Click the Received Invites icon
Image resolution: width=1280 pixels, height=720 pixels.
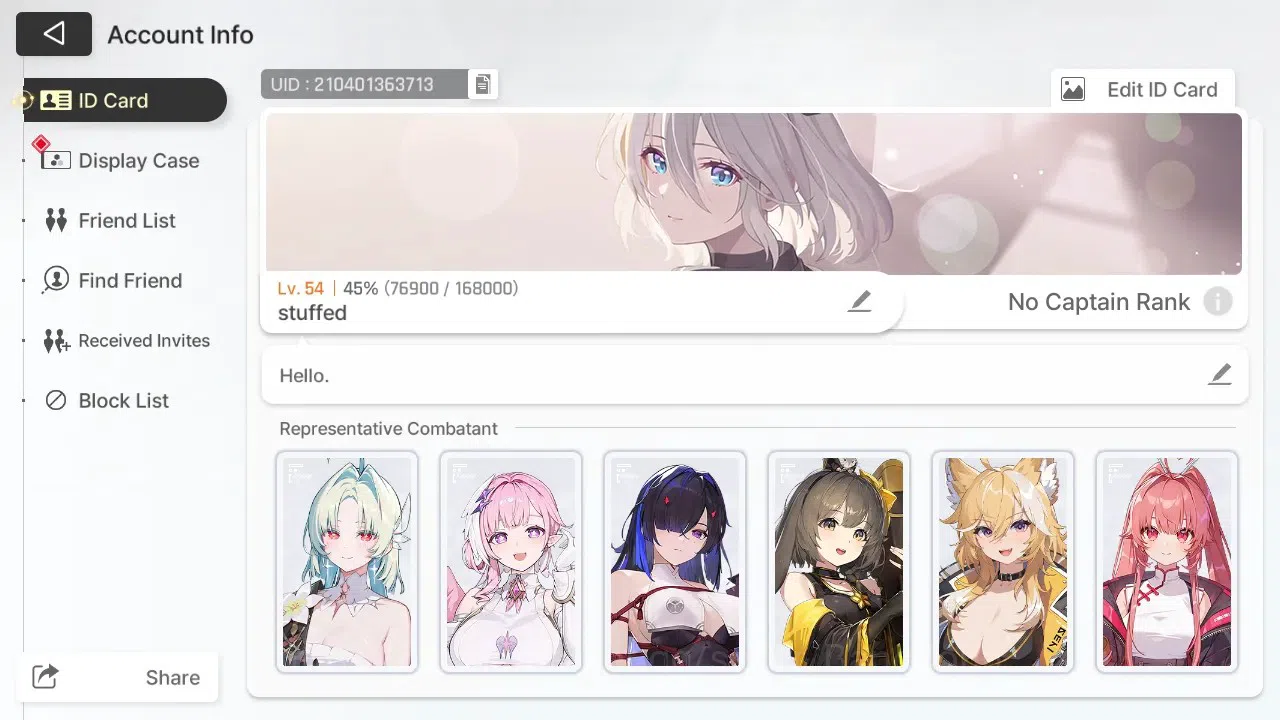(57, 341)
